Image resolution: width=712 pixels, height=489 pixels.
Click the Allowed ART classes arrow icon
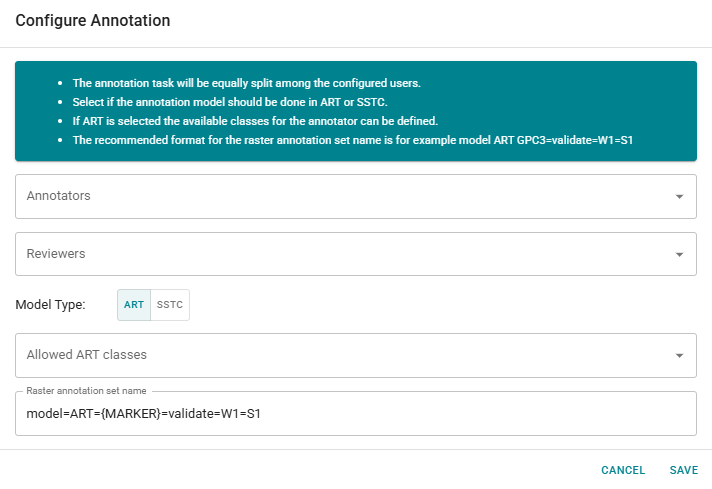(x=679, y=355)
